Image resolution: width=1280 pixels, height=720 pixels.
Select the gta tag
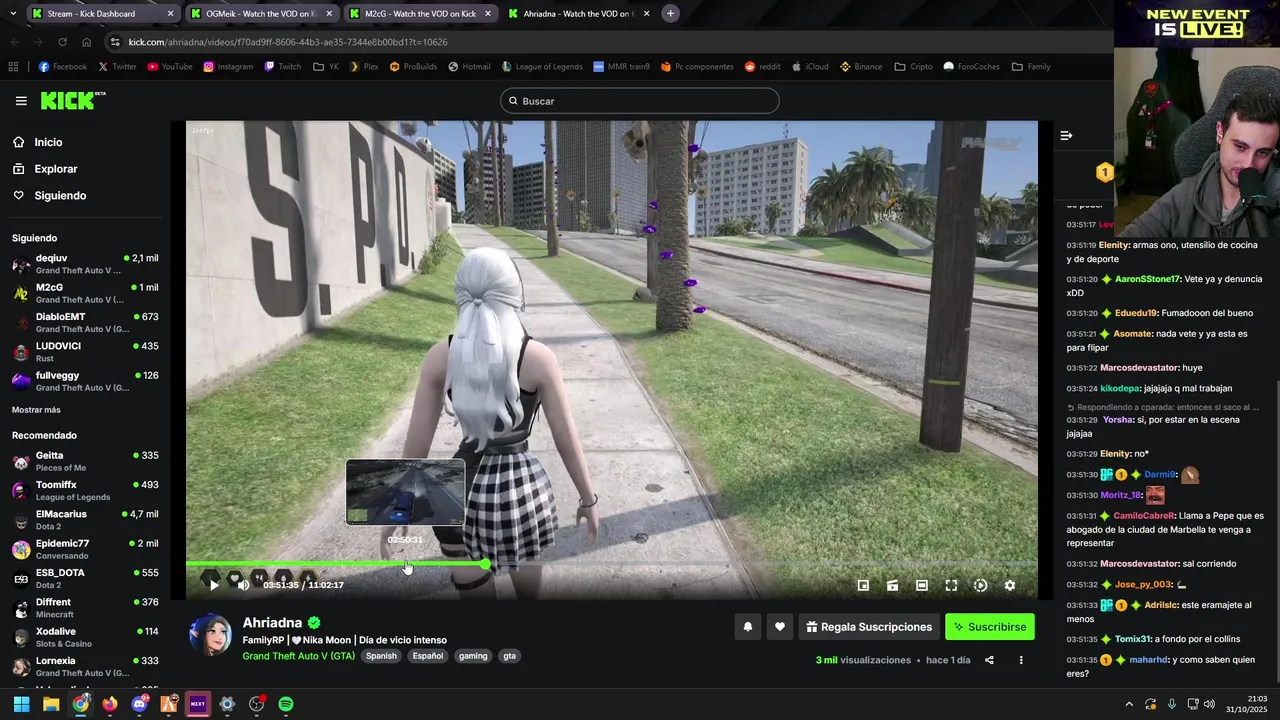click(x=510, y=656)
